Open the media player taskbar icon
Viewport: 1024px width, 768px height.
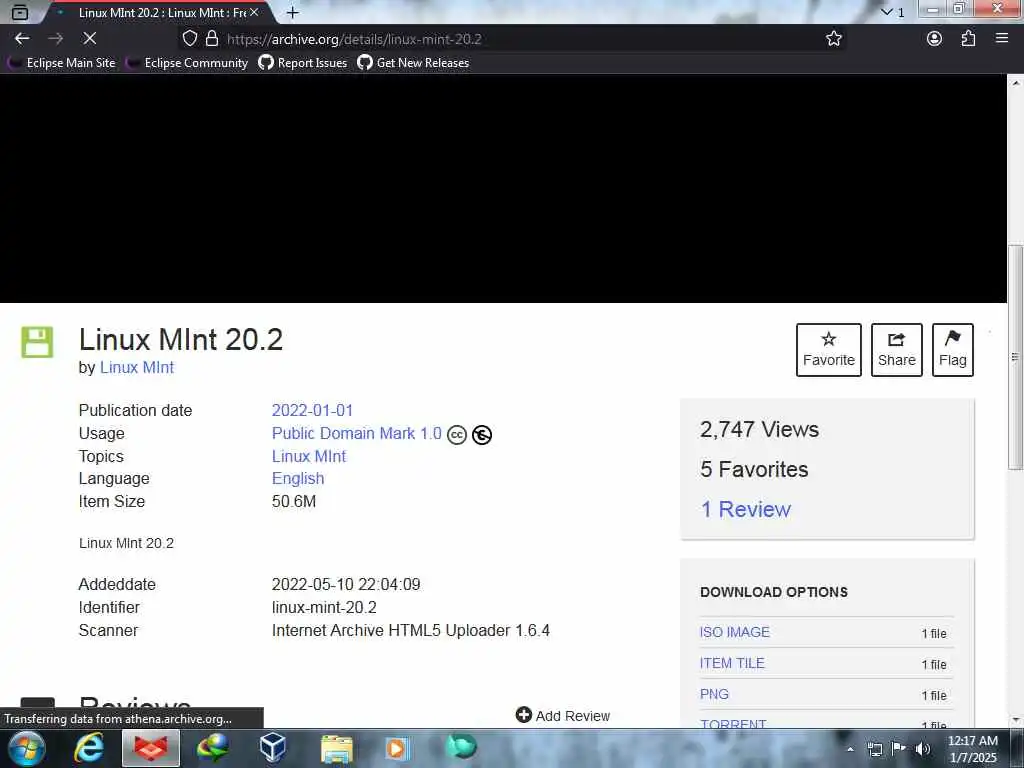pyautogui.click(x=396, y=748)
